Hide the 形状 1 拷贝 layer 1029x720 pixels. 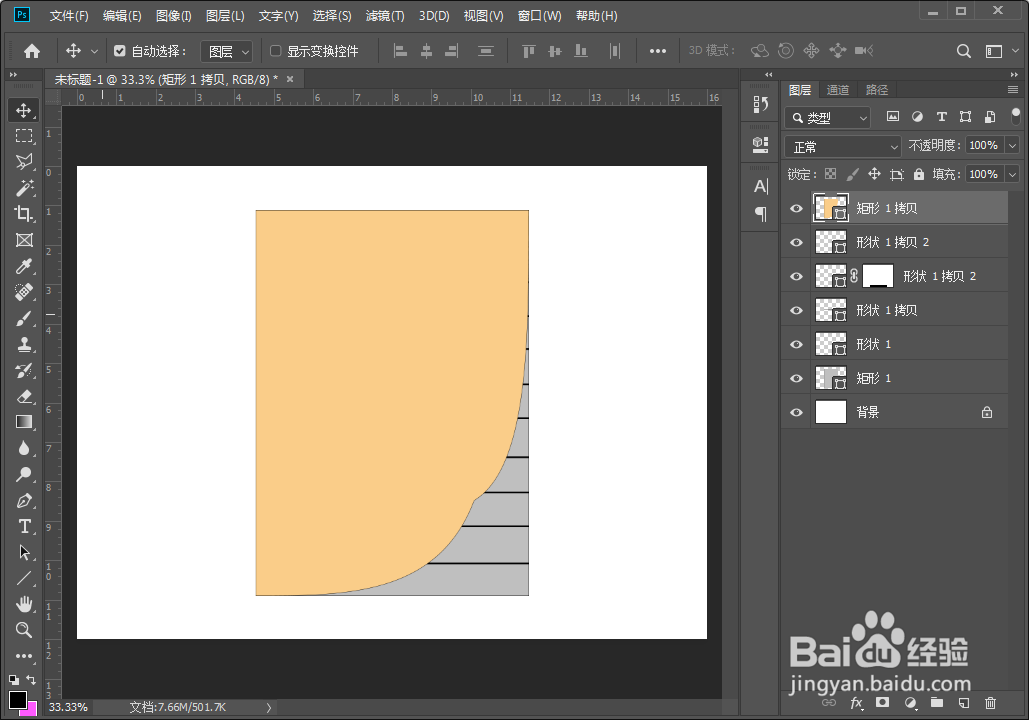click(x=796, y=310)
